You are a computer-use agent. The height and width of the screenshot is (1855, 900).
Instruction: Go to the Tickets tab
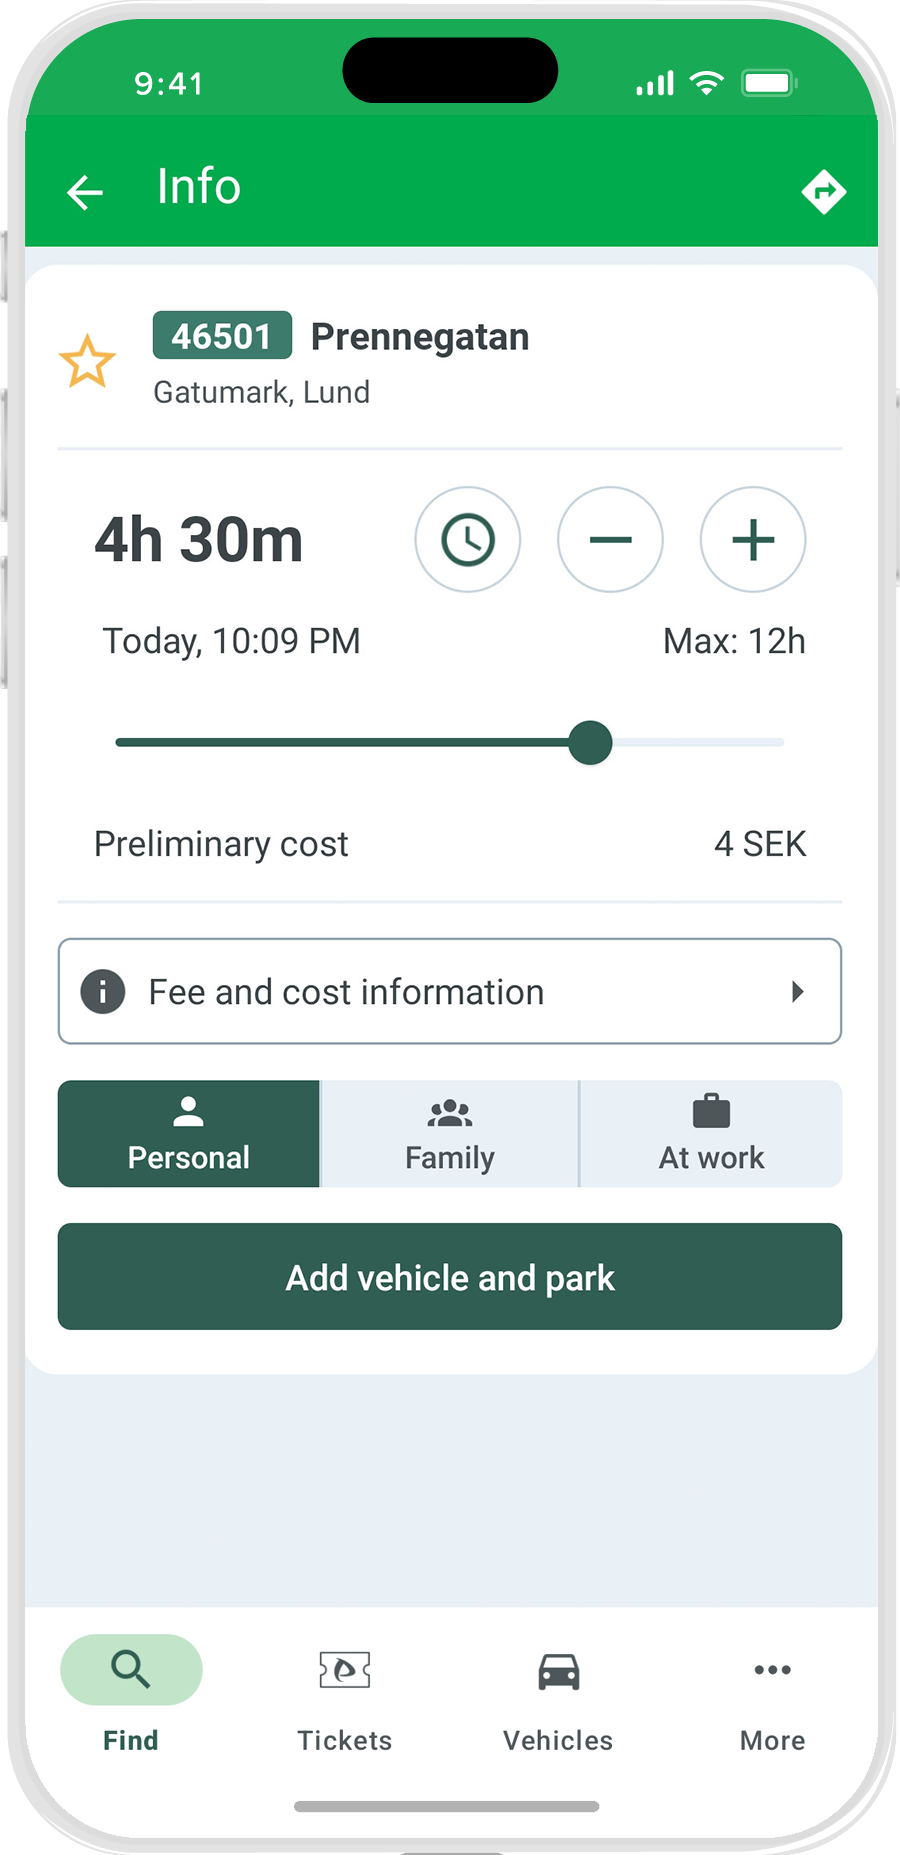click(345, 1694)
